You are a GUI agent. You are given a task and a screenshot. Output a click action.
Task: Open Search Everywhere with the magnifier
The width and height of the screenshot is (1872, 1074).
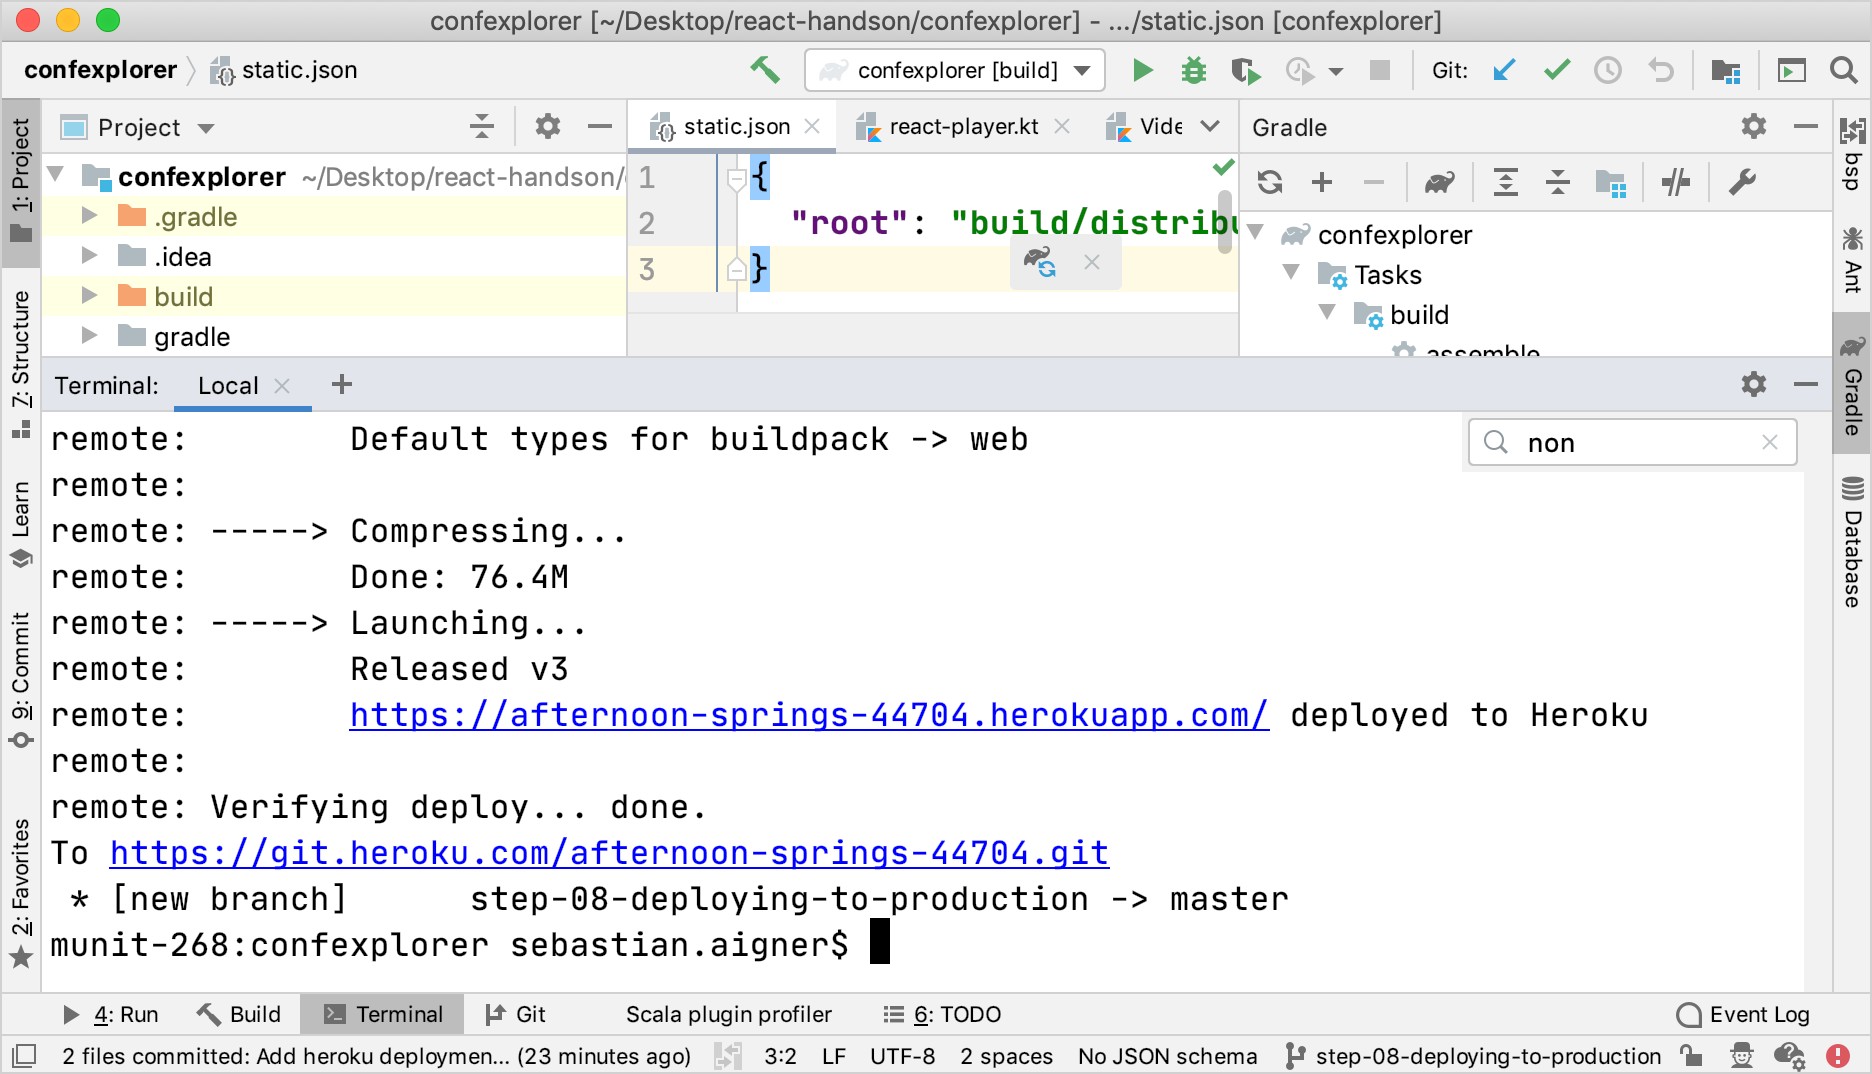click(1843, 70)
